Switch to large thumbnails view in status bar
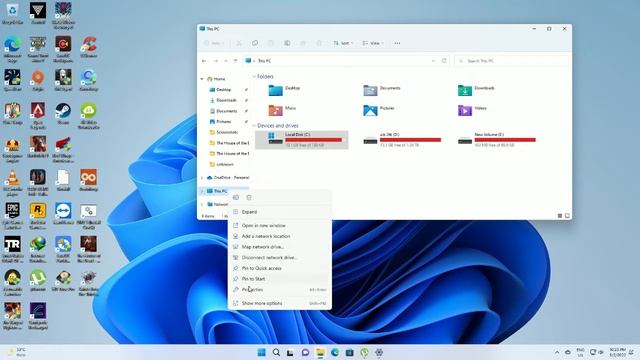The height and width of the screenshot is (360, 640). 567,216
